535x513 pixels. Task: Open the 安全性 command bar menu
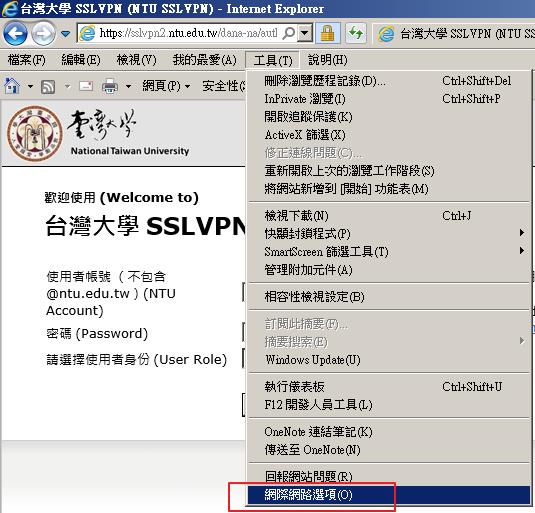point(223,86)
